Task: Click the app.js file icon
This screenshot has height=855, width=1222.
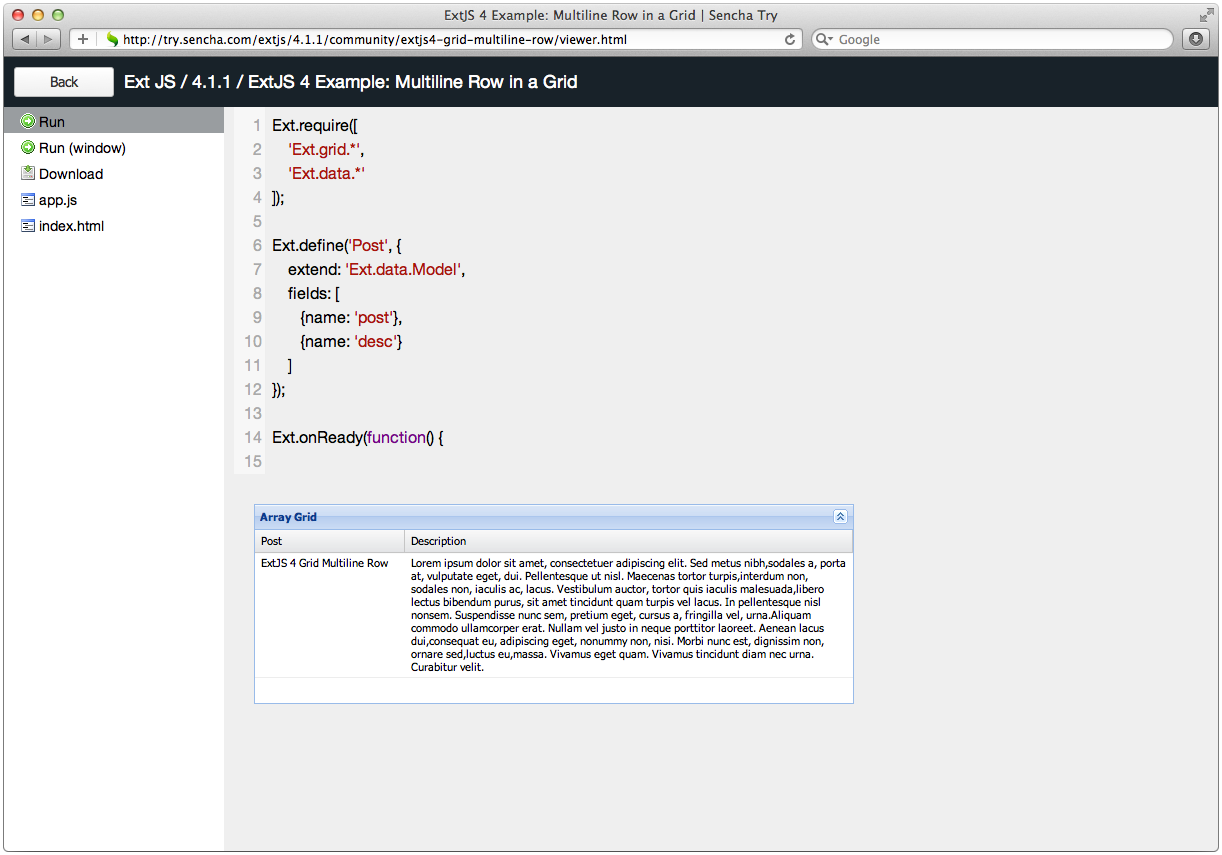Action: pos(28,200)
